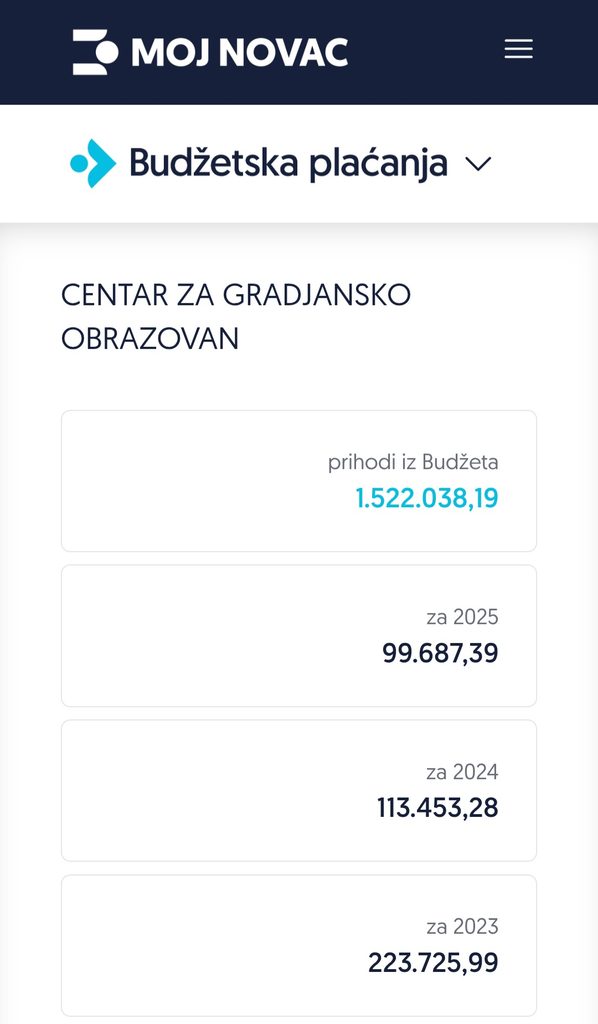Viewport: 598px width, 1024px height.
Task: Click the teal arrow icon beside Budžetska plaćanja
Action: [93, 163]
